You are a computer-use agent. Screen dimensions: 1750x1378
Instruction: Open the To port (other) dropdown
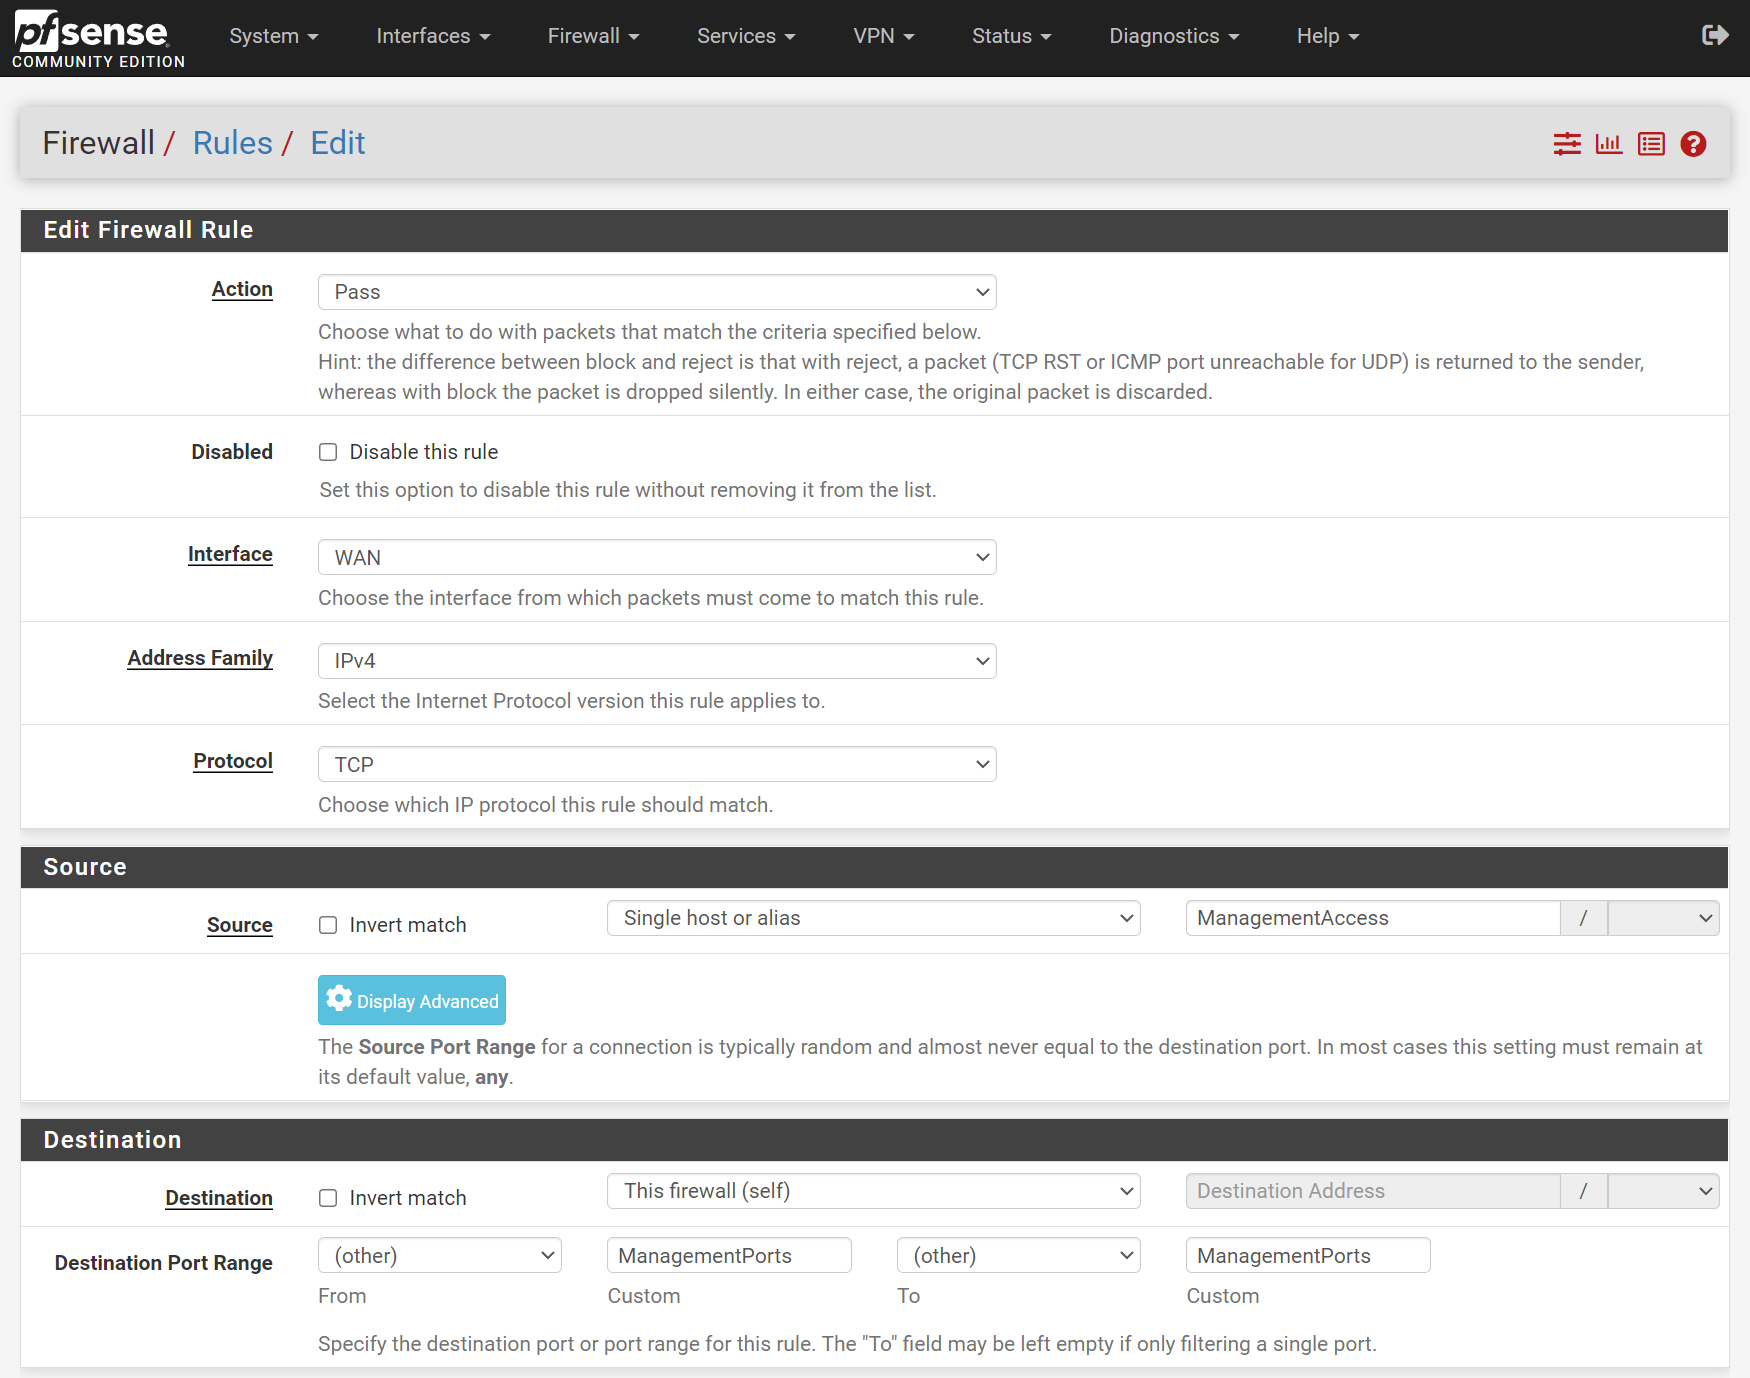[1019, 1255]
